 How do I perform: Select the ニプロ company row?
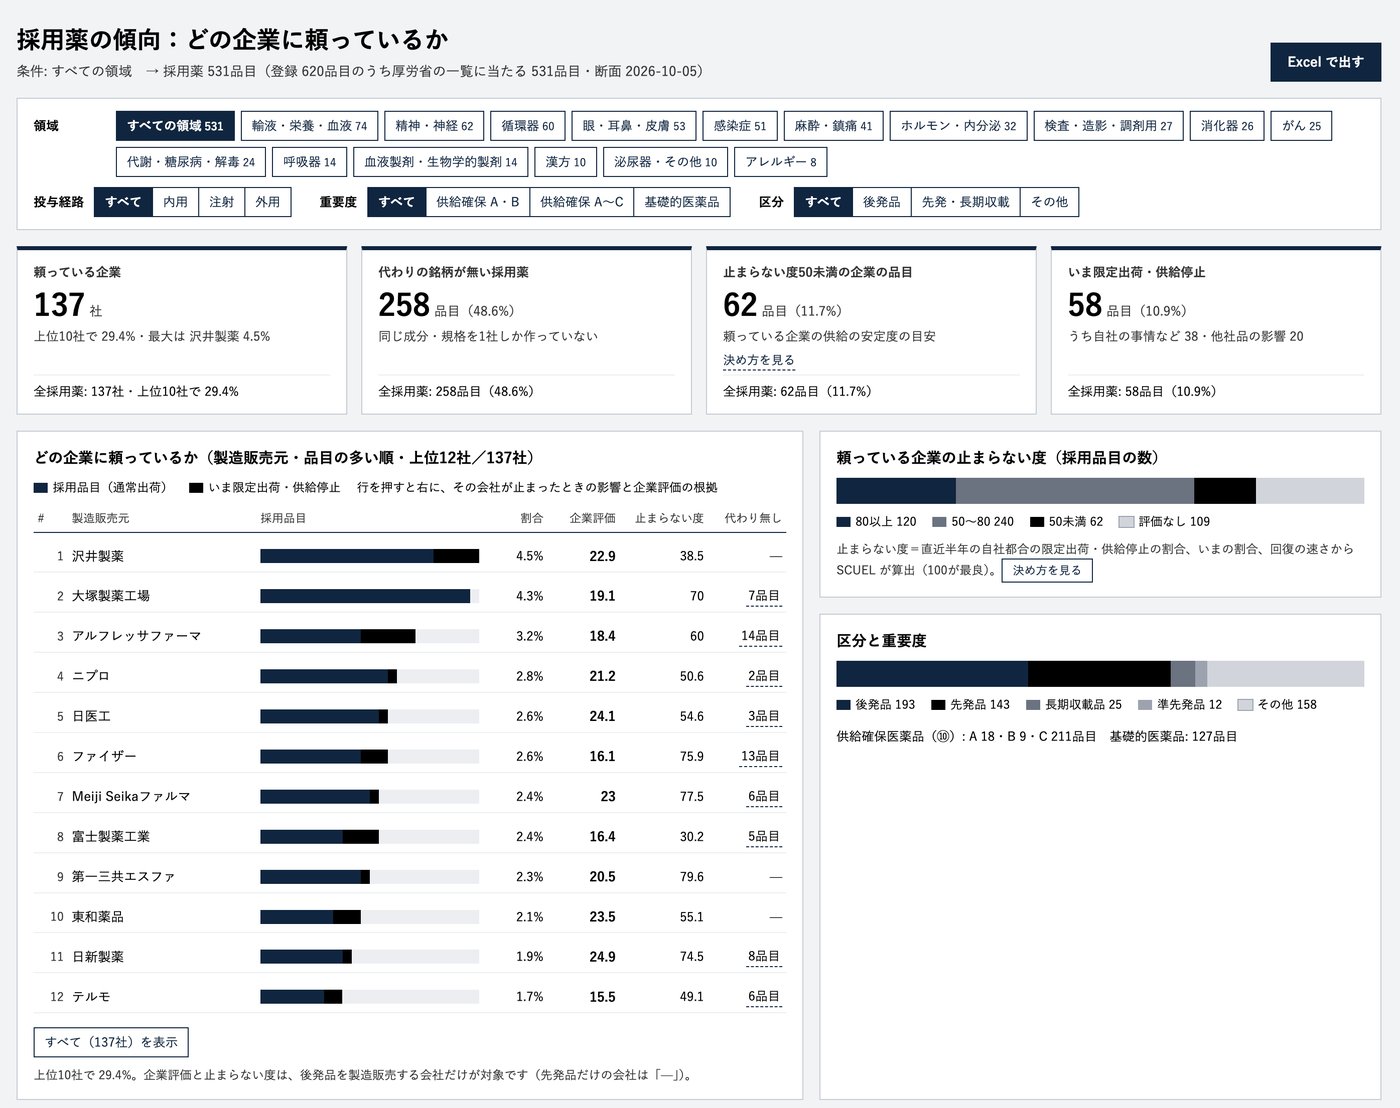click(409, 676)
